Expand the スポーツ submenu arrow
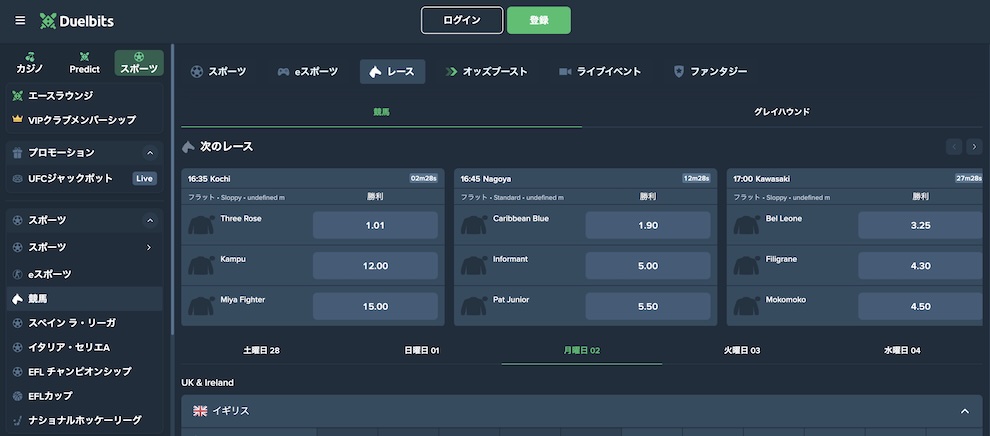Image resolution: width=990 pixels, height=436 pixels. pyautogui.click(x=149, y=247)
